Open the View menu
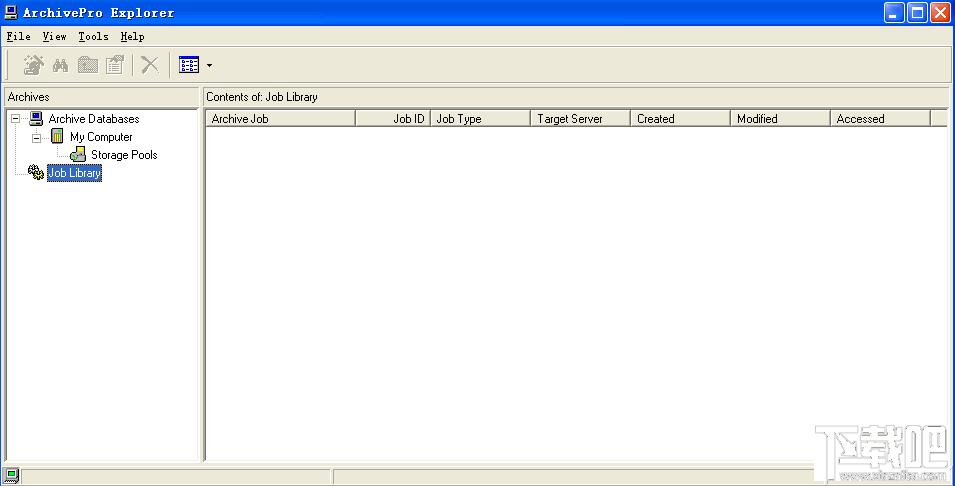 click(54, 37)
